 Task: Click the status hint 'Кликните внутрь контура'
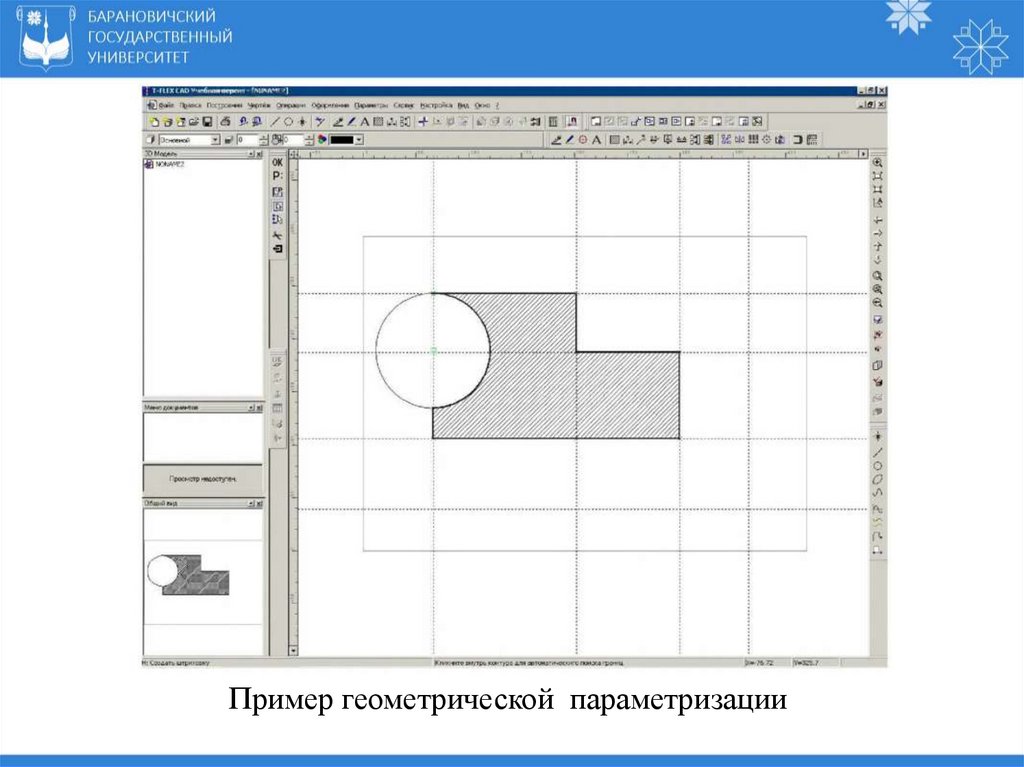tap(529, 663)
